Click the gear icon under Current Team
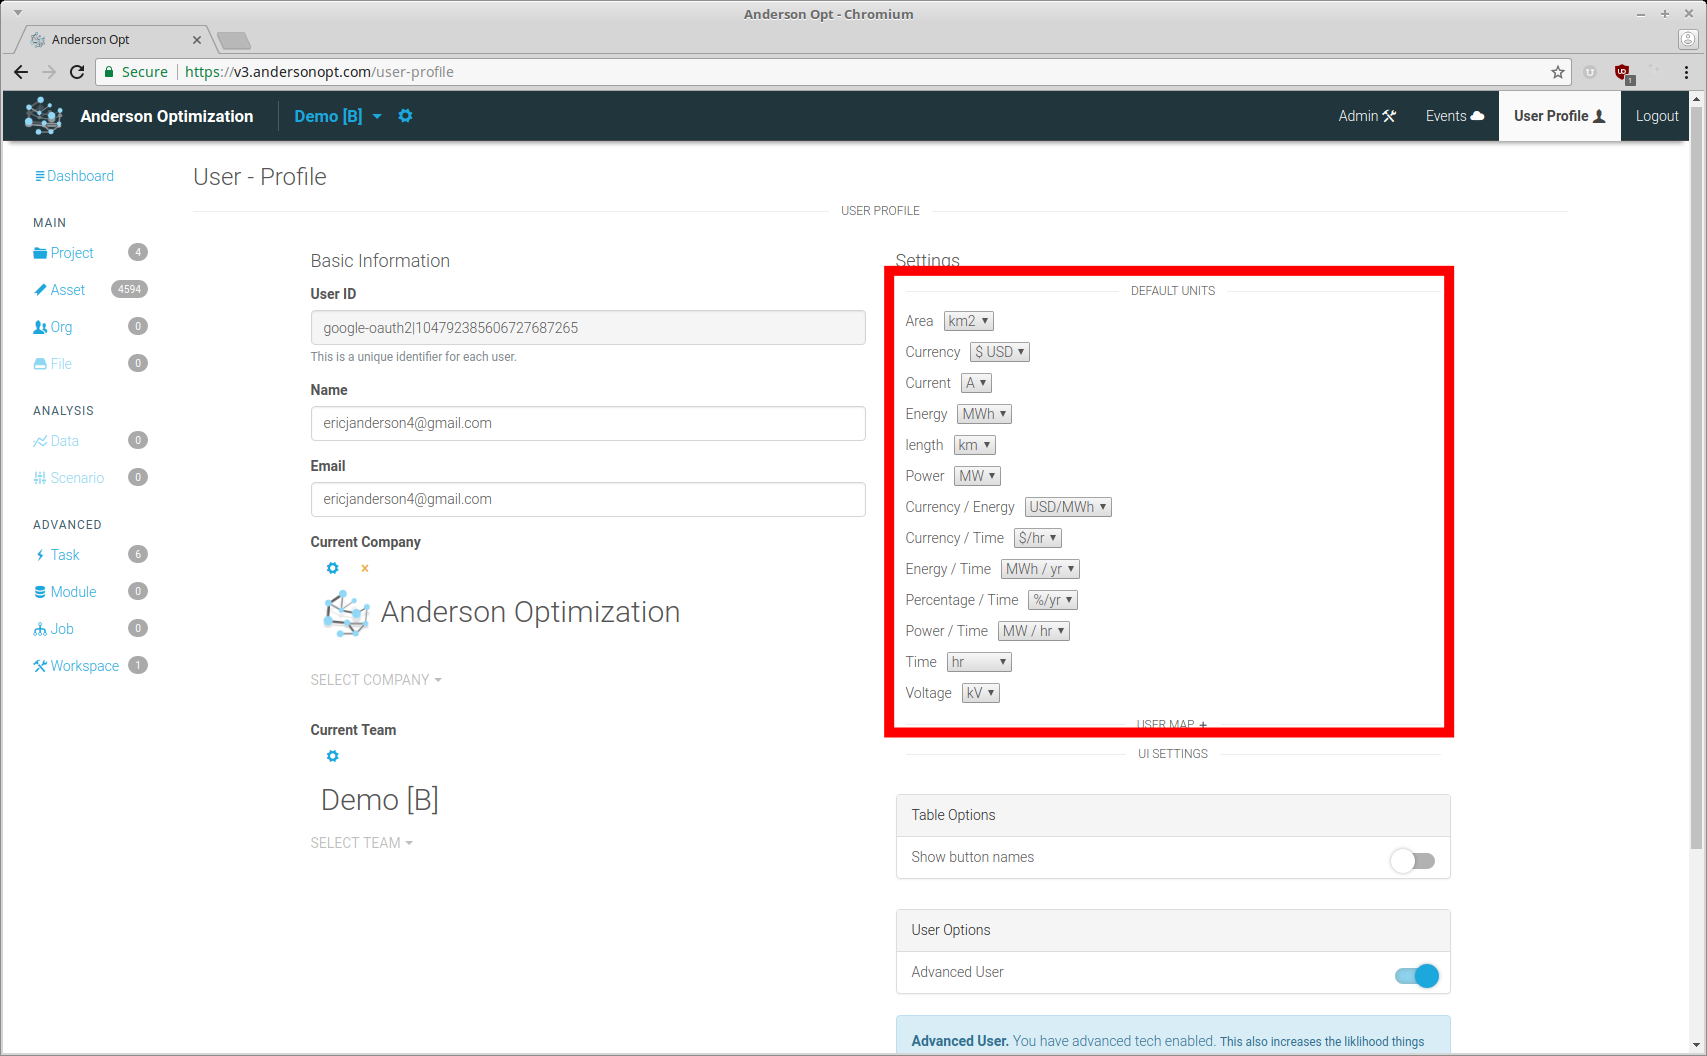This screenshot has width=1707, height=1056. (x=333, y=756)
